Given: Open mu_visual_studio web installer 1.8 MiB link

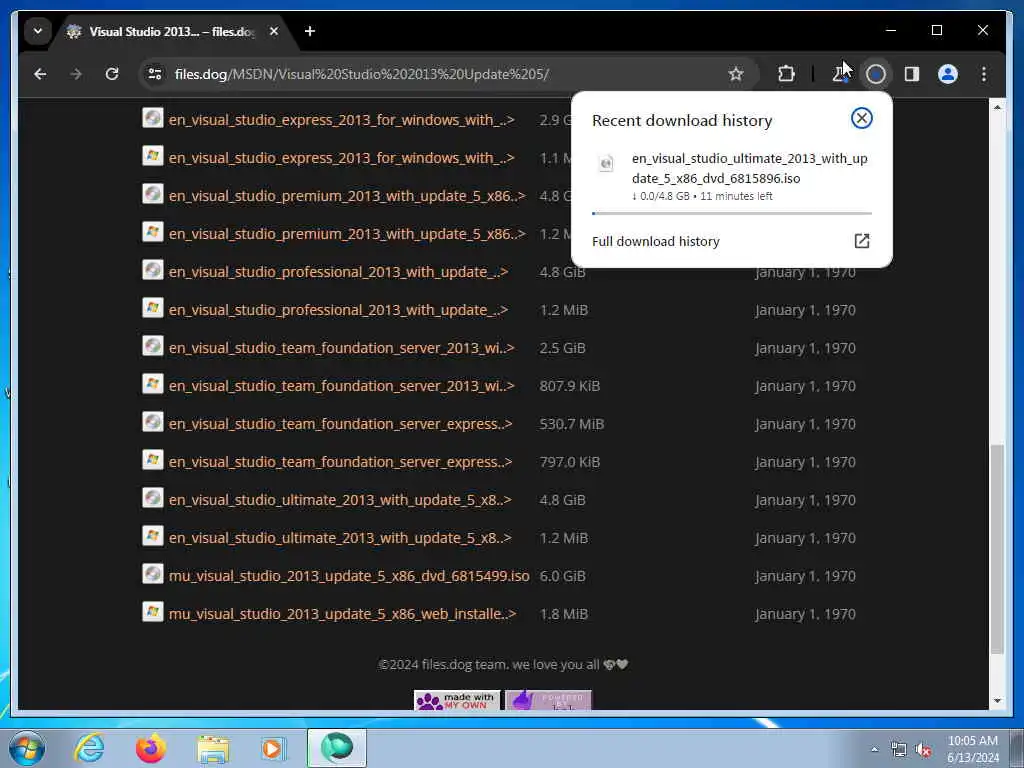Looking at the screenshot, I should tap(342, 614).
